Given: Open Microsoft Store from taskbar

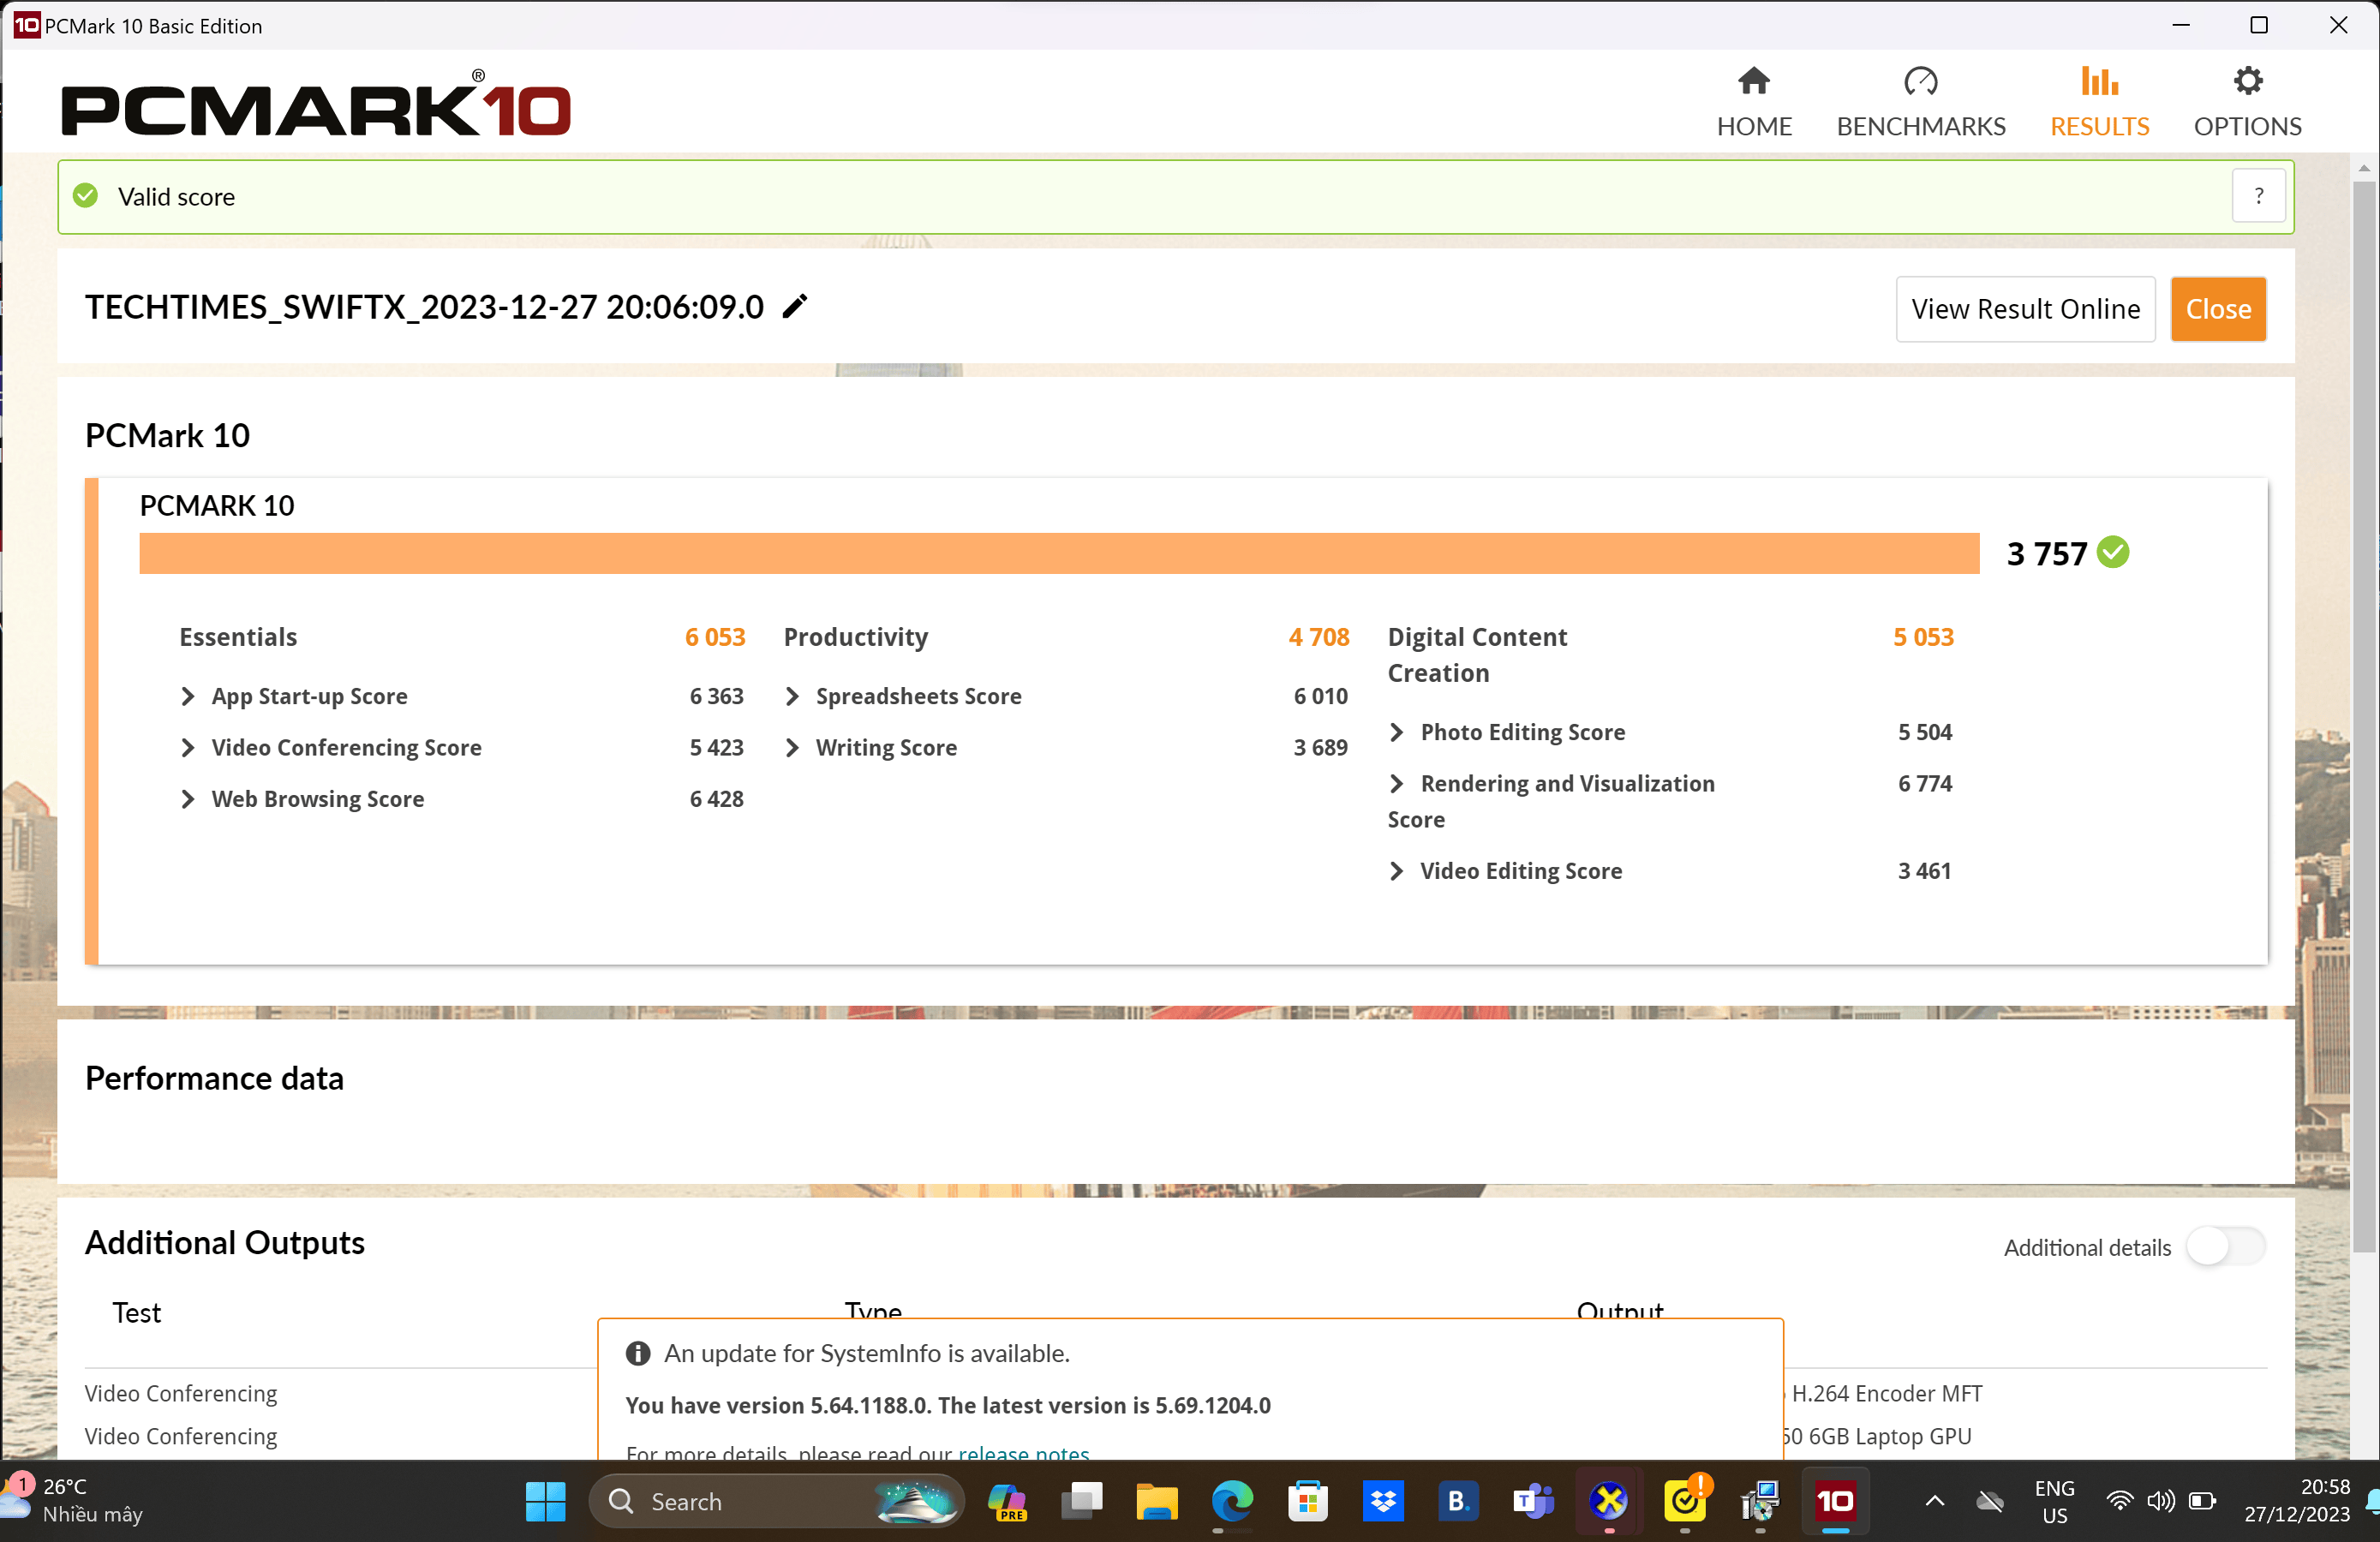Looking at the screenshot, I should pos(1308,1501).
